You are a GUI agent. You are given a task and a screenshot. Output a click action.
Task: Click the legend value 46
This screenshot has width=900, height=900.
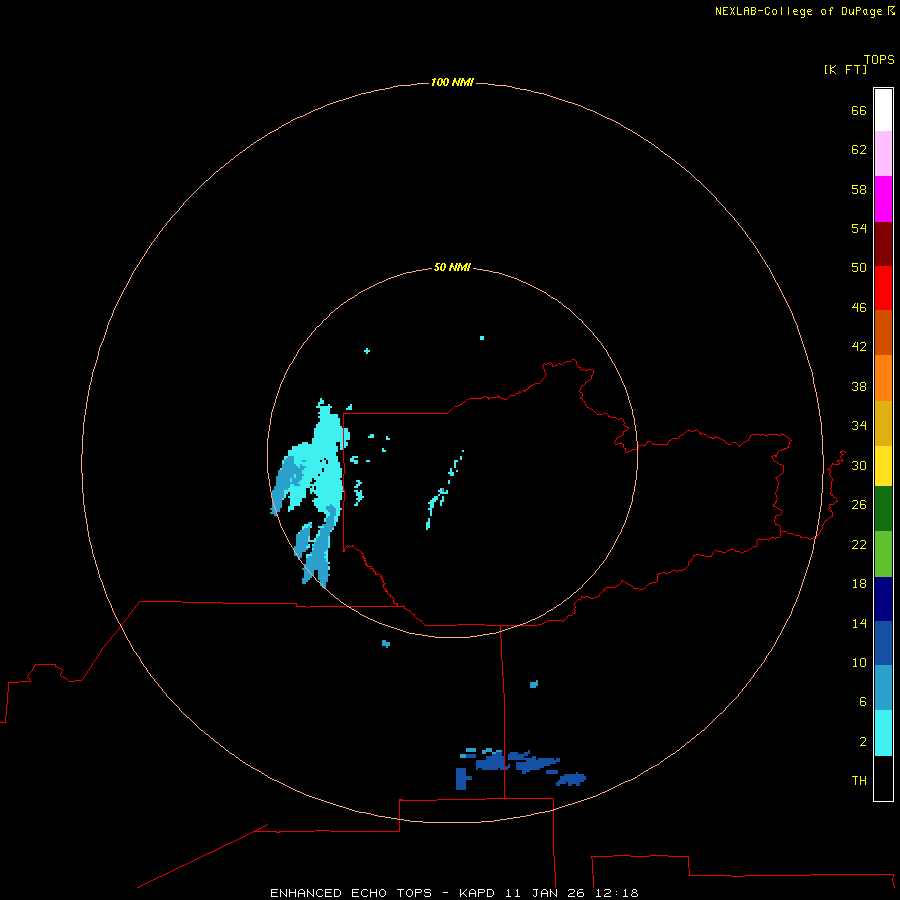[x=859, y=307]
